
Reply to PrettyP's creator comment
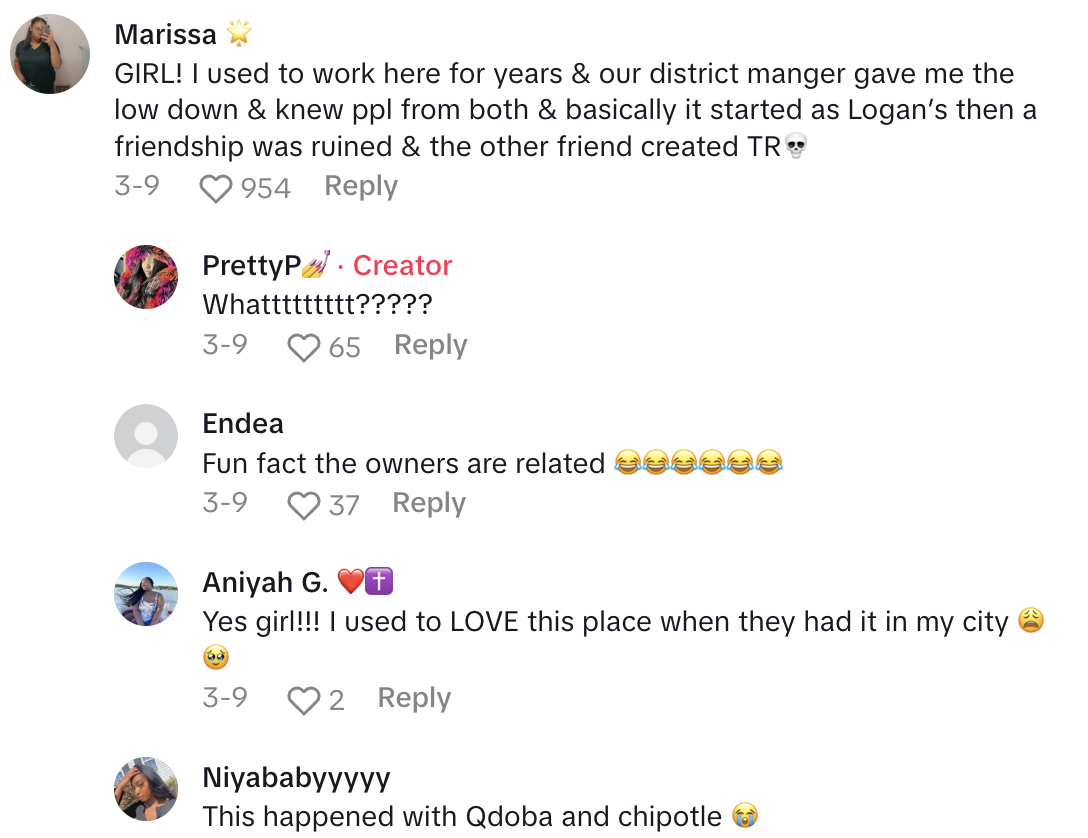[x=430, y=345]
